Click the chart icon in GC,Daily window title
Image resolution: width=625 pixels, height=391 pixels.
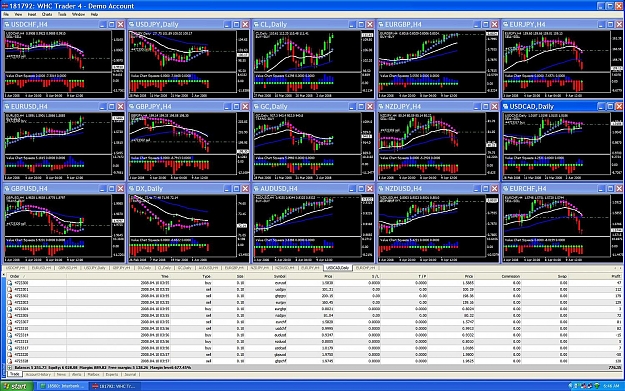point(256,107)
